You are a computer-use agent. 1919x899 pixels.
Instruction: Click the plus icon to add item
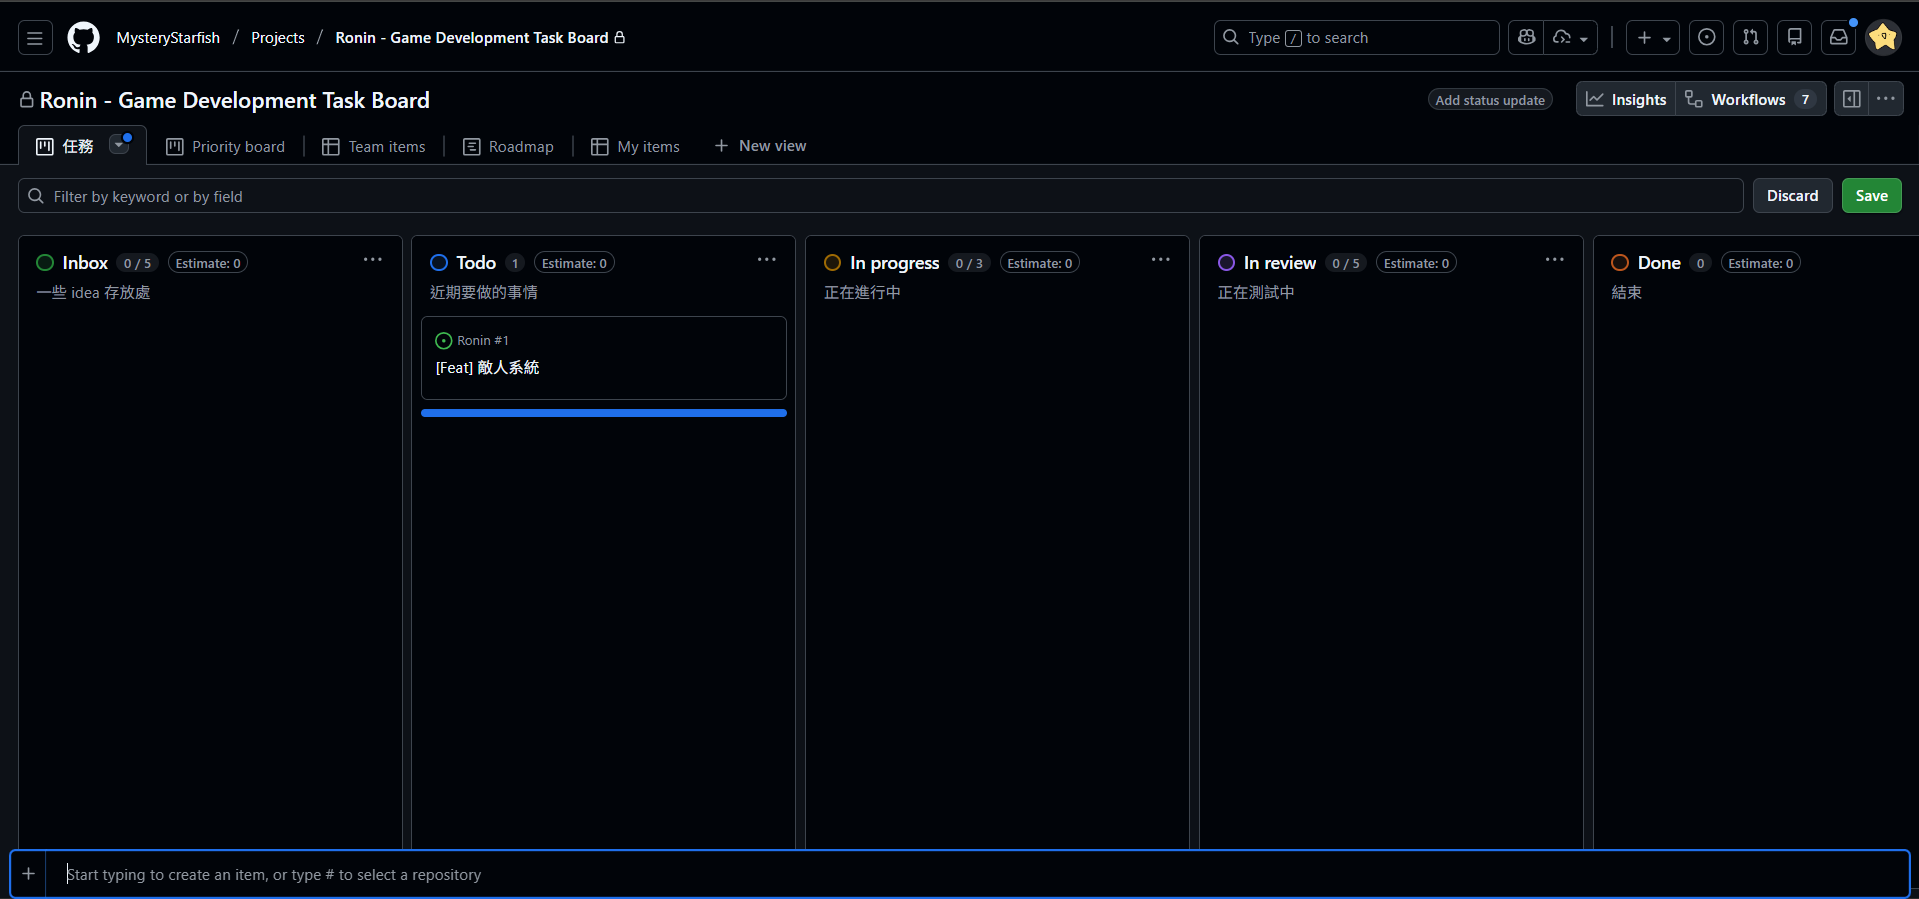(x=29, y=874)
